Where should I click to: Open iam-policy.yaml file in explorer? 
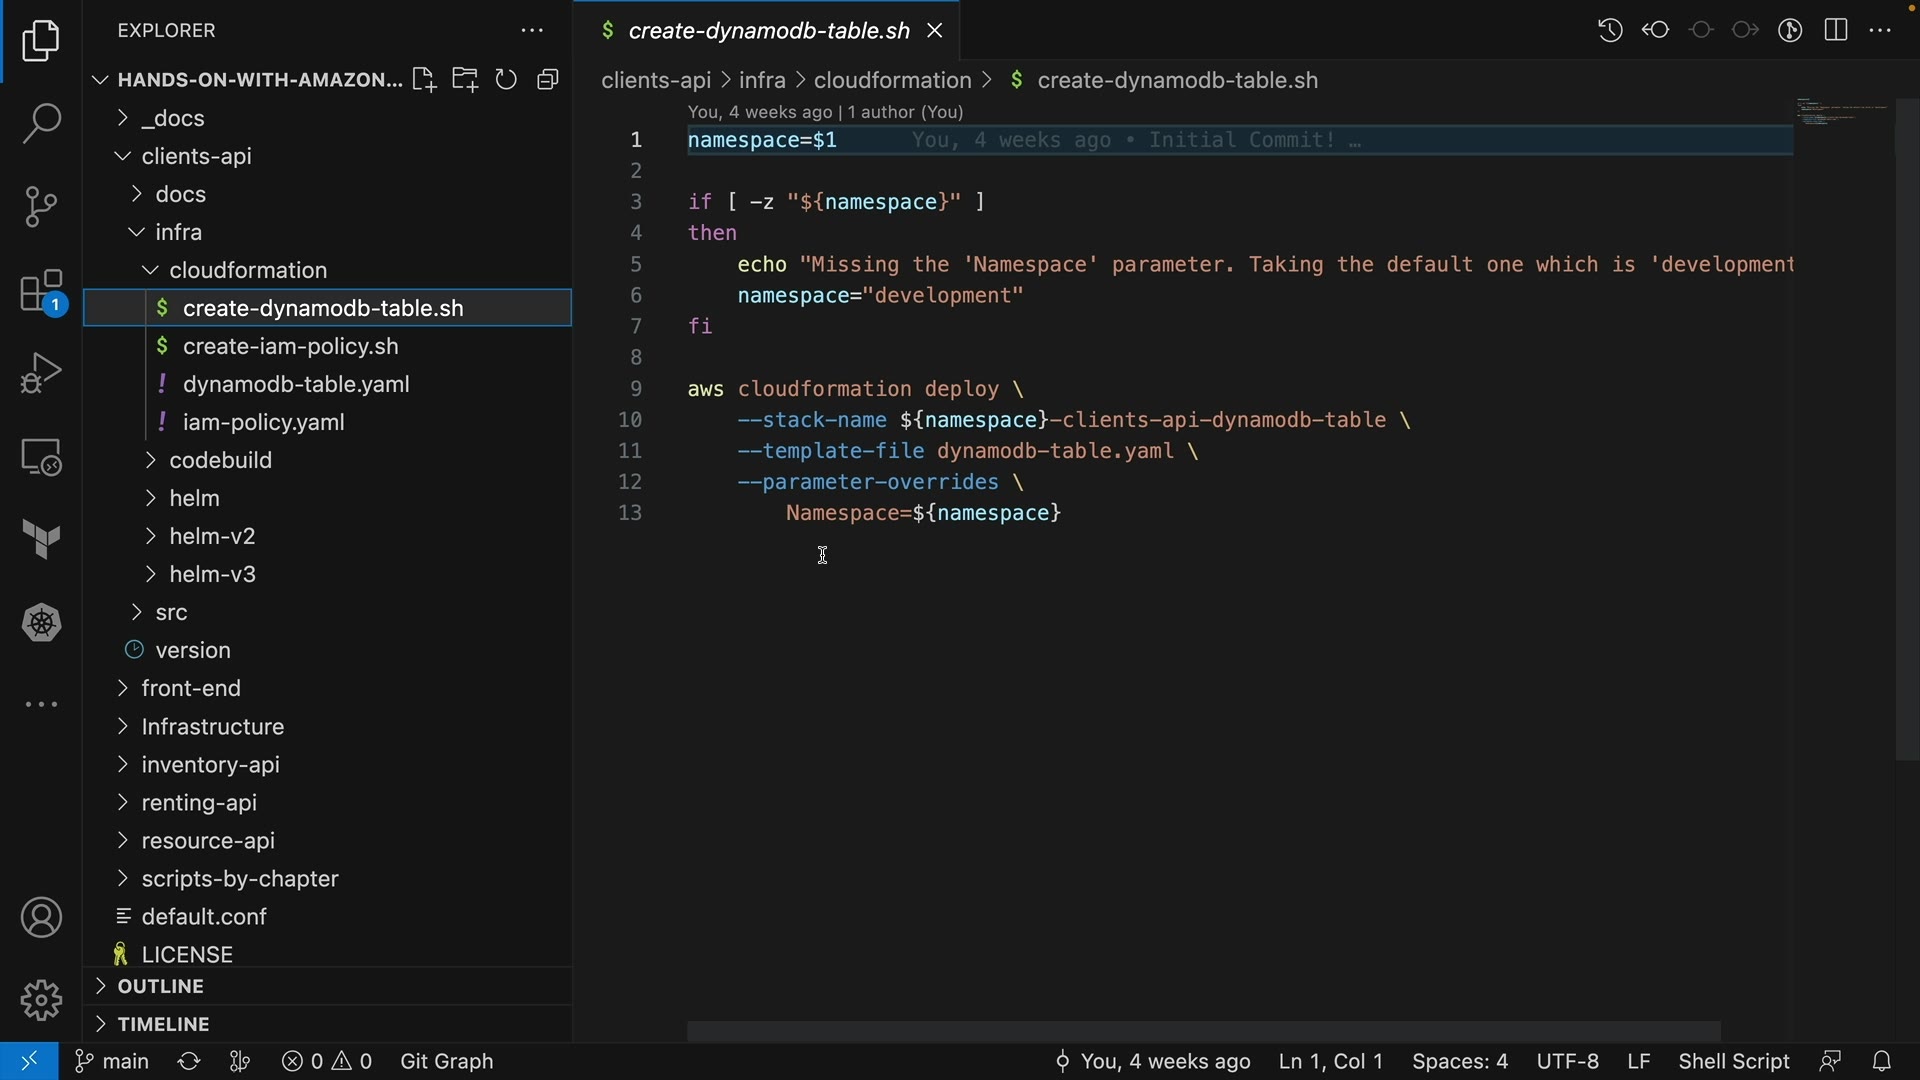point(264,423)
